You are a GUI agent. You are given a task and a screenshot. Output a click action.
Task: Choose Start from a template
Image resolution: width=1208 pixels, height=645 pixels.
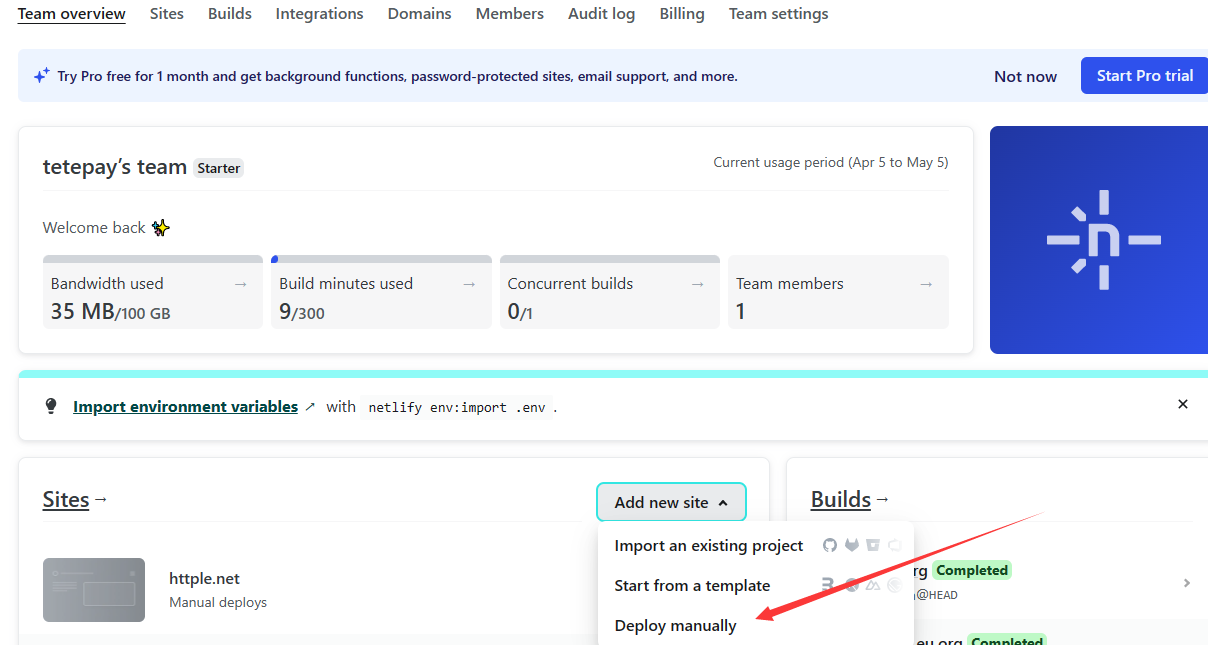pyautogui.click(x=692, y=586)
